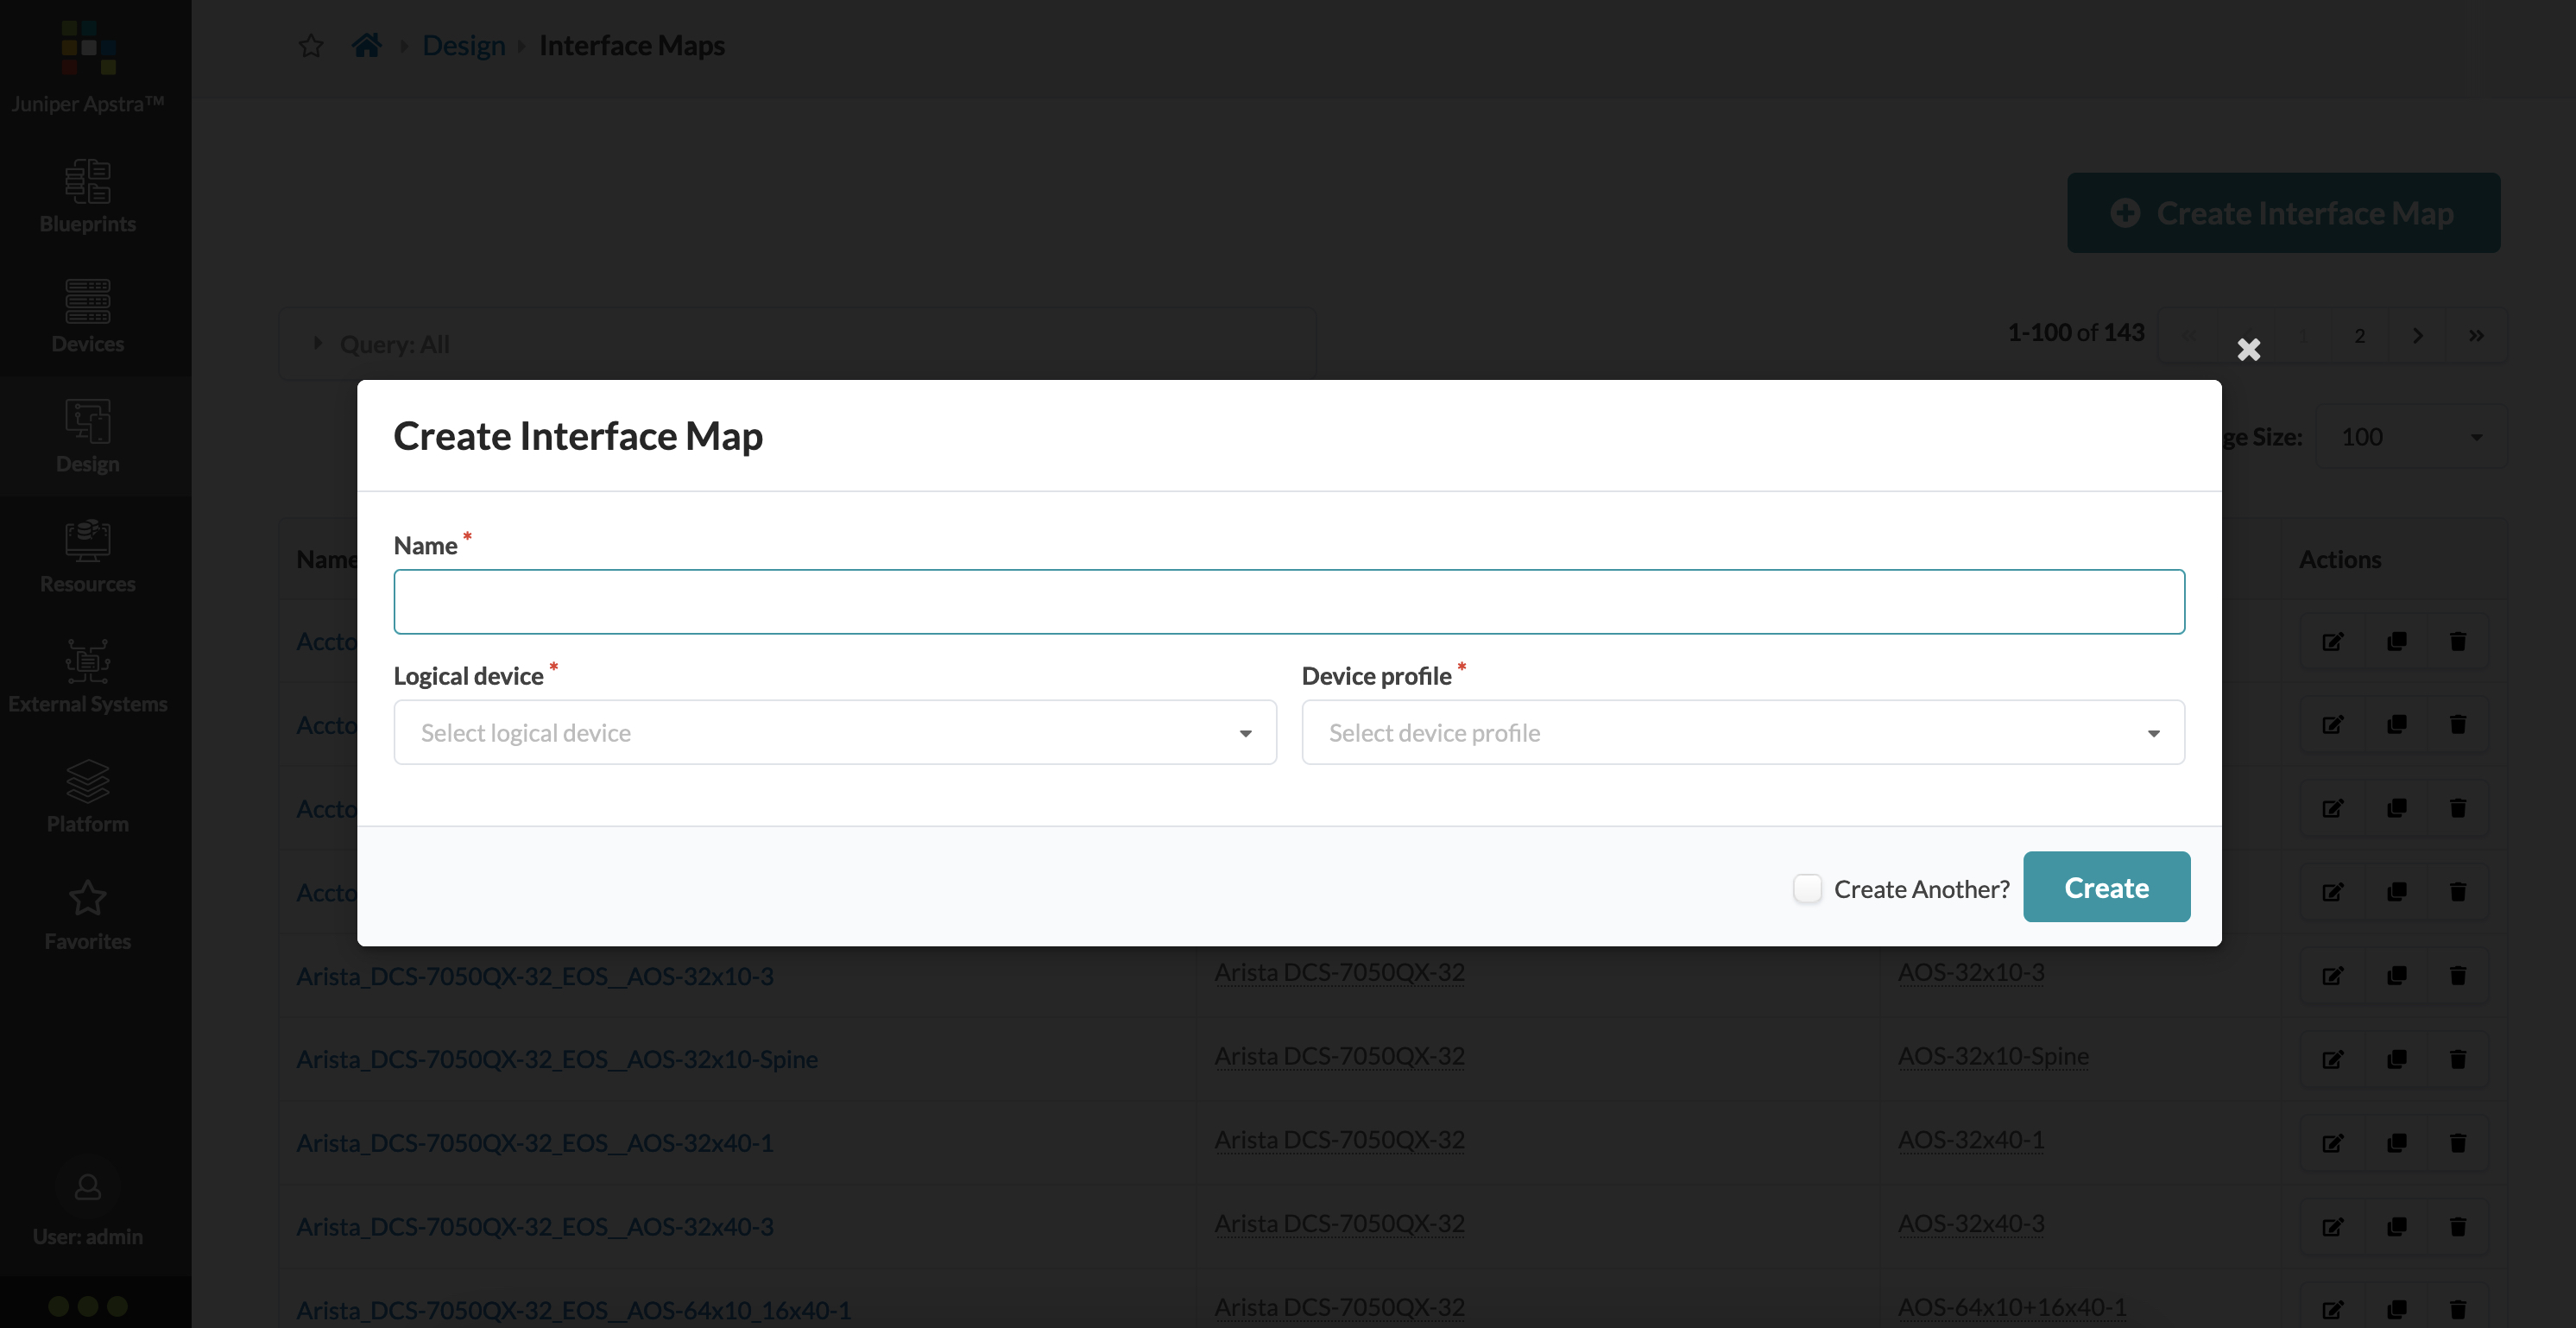Favorite this page with star icon
This screenshot has height=1328, width=2576.
pyautogui.click(x=311, y=45)
